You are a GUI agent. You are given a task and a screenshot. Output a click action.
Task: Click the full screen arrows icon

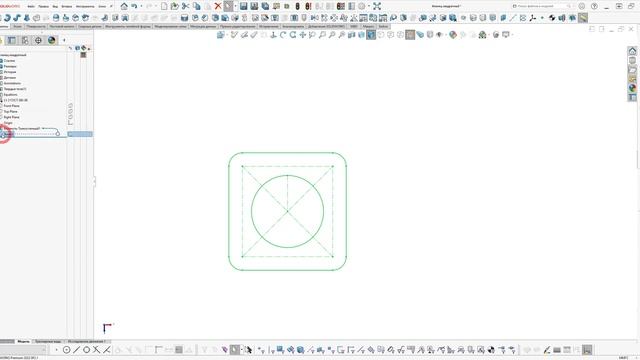(x=377, y=6)
